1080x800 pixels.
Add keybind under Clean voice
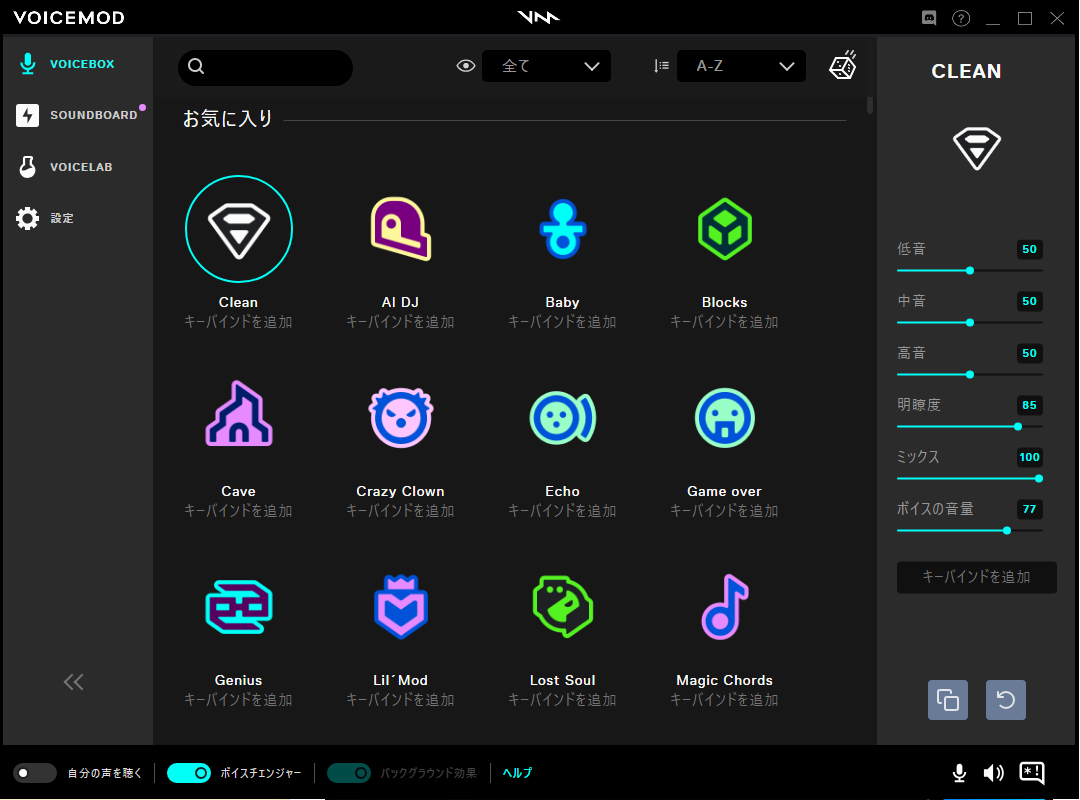(238, 322)
